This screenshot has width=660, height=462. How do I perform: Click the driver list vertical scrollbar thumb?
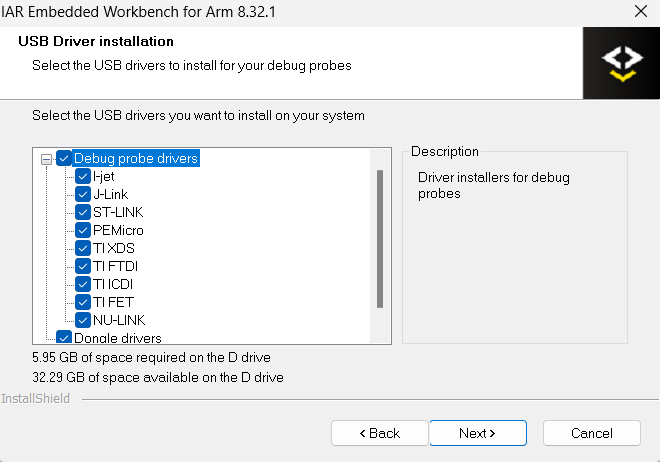[380, 239]
